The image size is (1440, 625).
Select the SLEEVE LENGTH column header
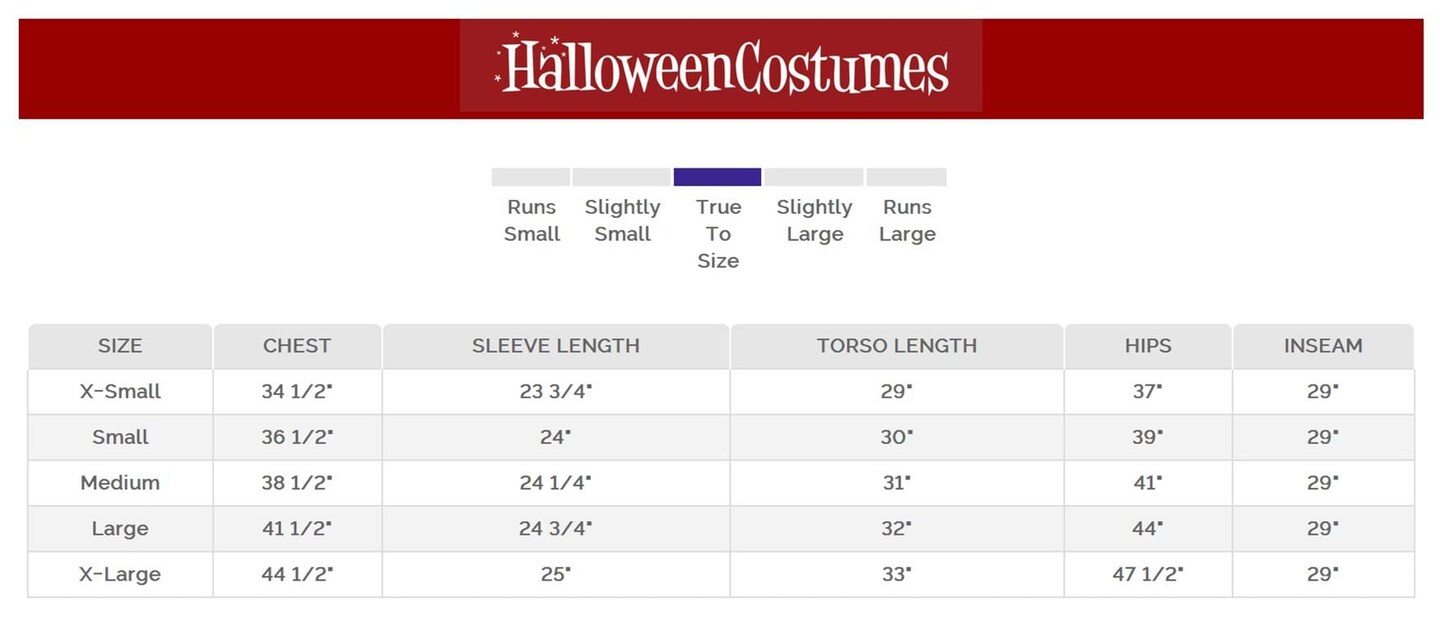coord(556,346)
